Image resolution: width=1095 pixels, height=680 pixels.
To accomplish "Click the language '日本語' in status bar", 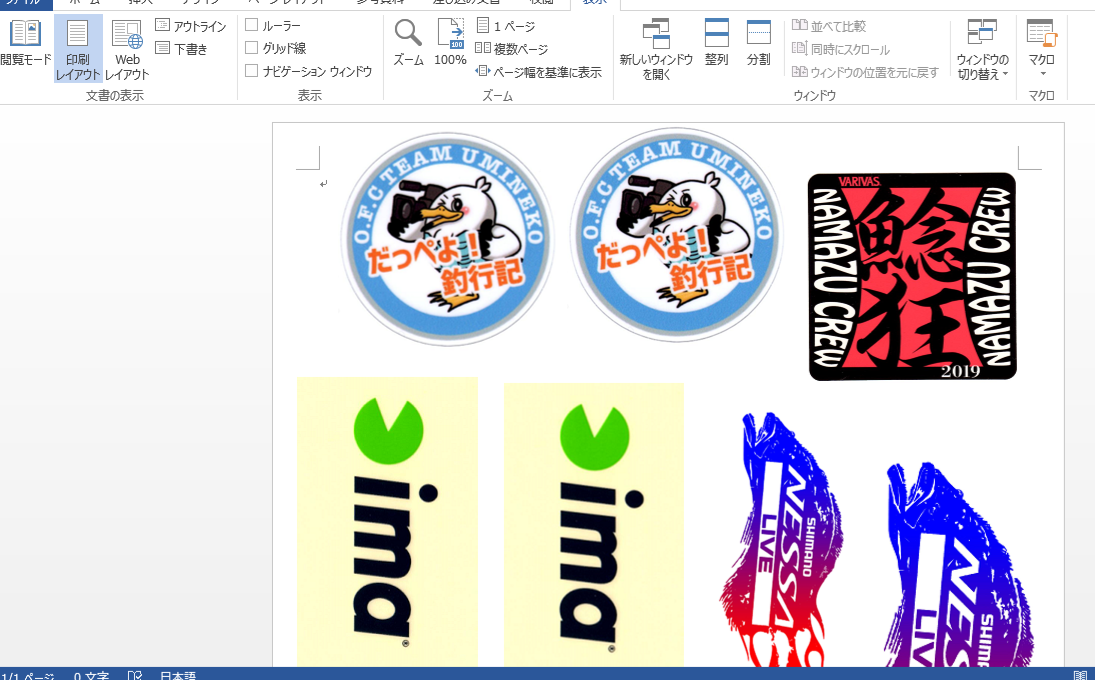I will point(178,675).
